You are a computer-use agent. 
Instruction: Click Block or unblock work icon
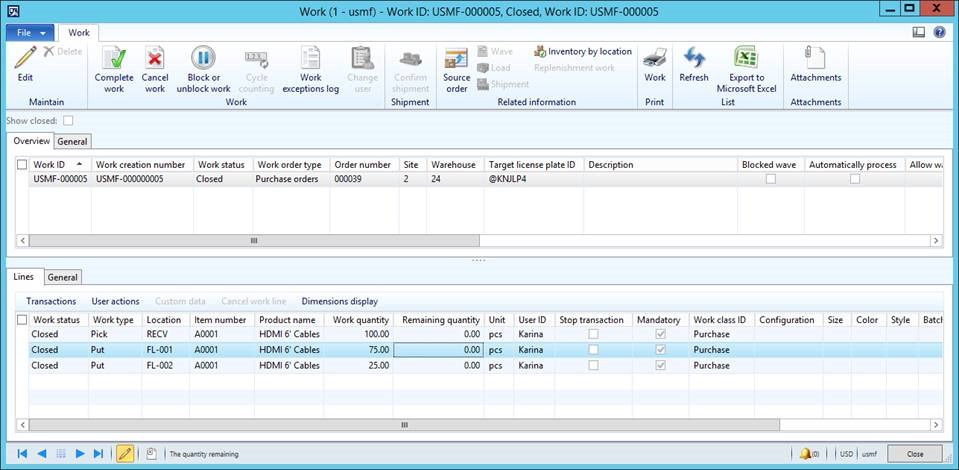203,57
